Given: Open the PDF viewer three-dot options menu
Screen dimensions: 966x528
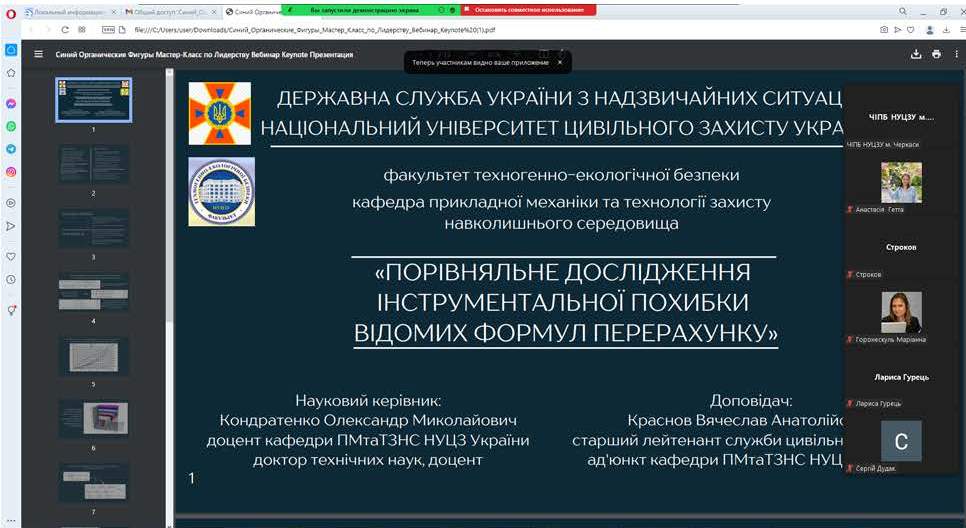Looking at the screenshot, I should click(x=956, y=54).
